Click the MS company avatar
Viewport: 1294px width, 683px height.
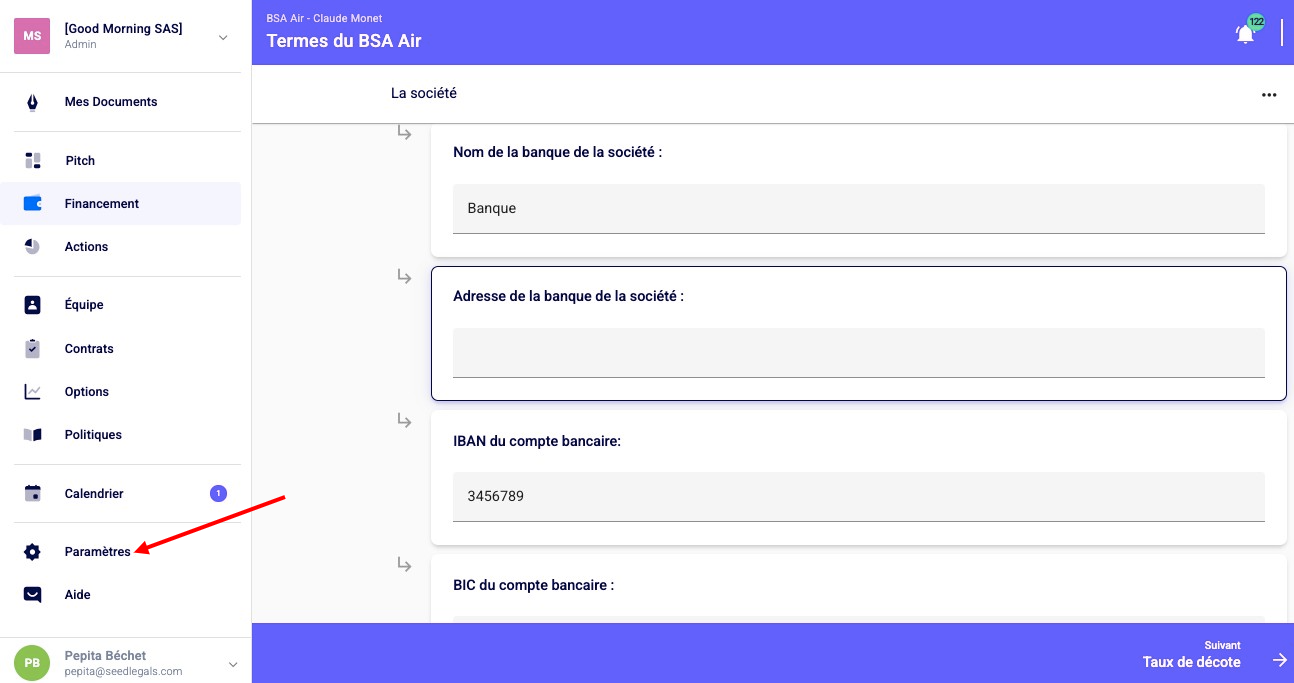(33, 36)
